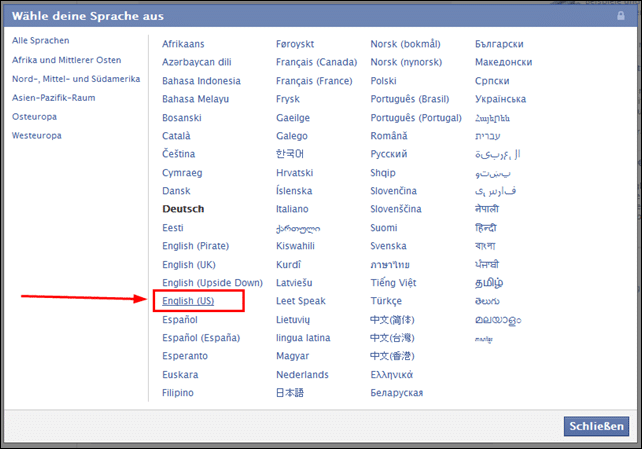Choose Euskara language
The width and height of the screenshot is (642, 449).
pyautogui.click(x=180, y=375)
